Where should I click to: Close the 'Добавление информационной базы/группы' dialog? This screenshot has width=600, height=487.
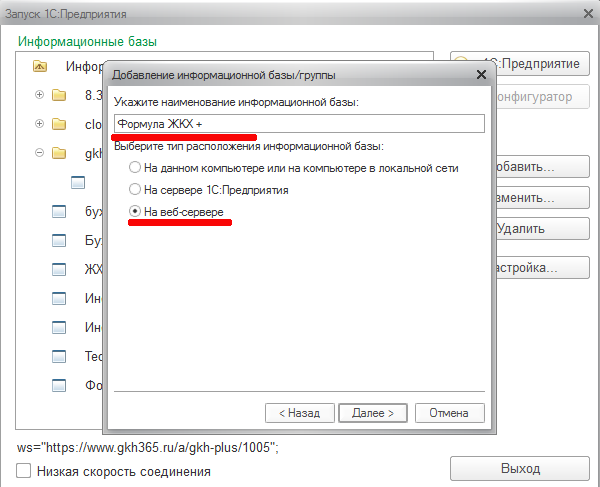(481, 75)
